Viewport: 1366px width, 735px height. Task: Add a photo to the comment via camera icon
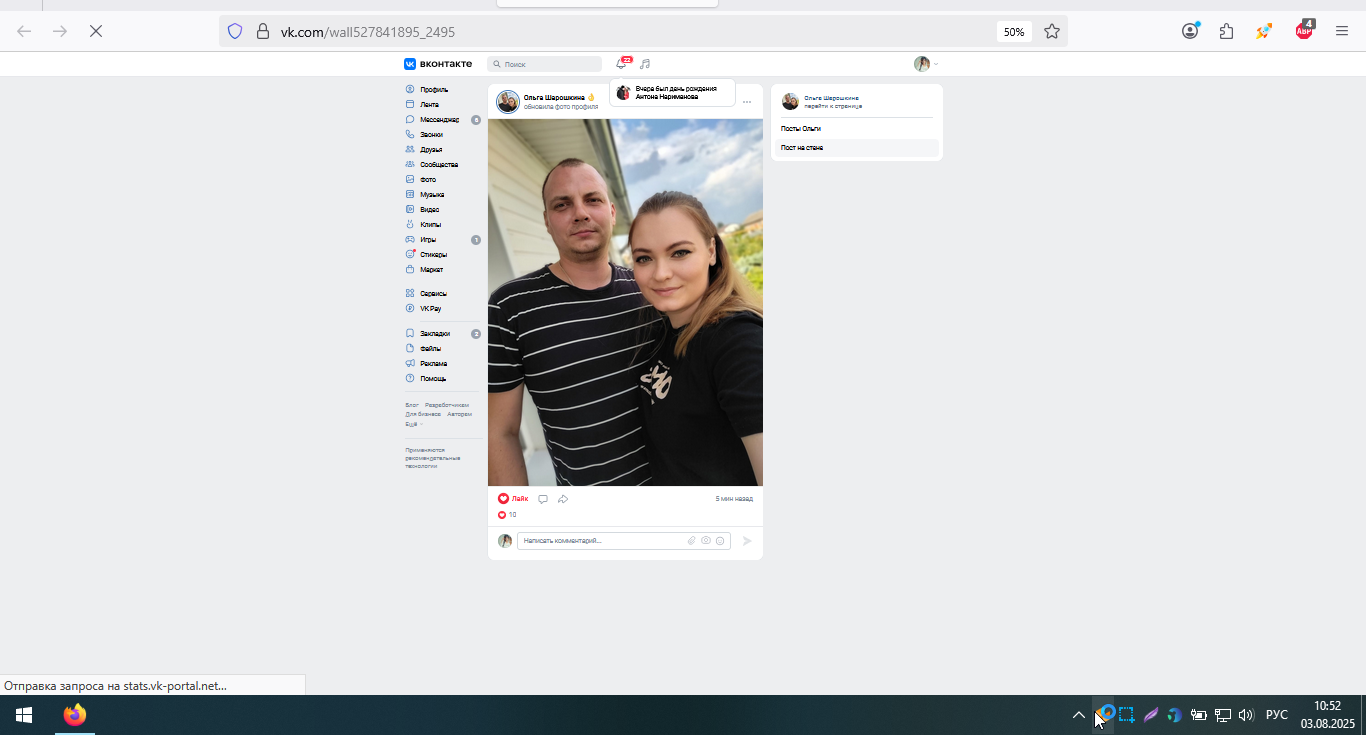pos(706,541)
